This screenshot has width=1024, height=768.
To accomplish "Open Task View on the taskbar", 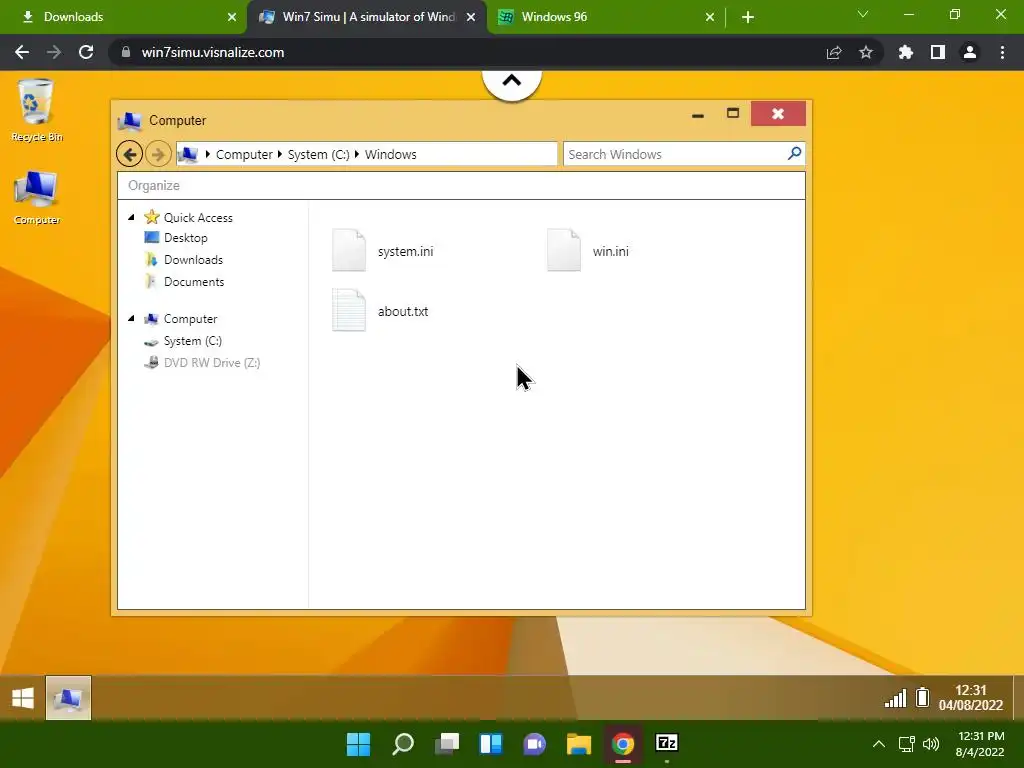I will [x=447, y=744].
